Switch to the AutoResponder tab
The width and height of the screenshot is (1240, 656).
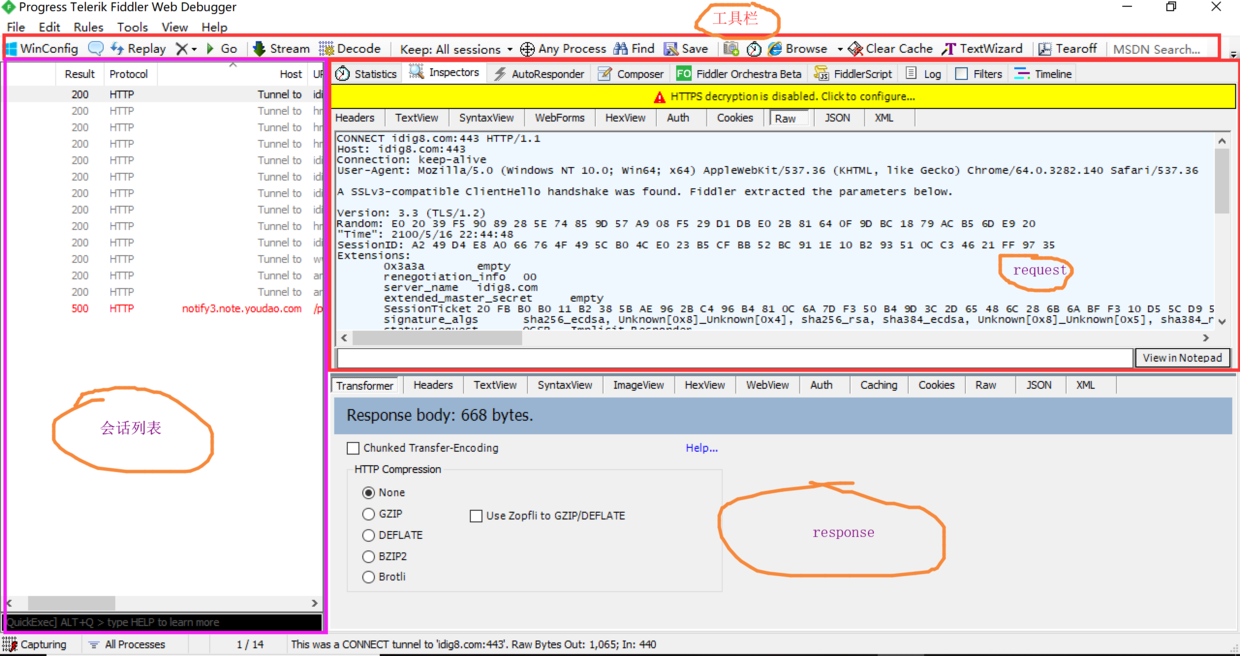538,74
